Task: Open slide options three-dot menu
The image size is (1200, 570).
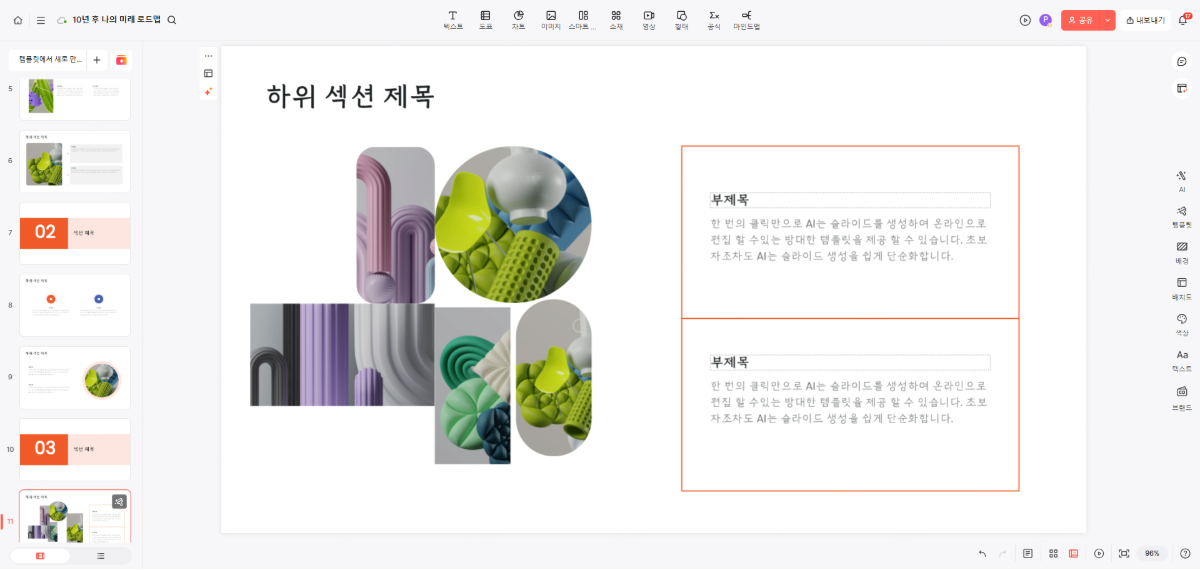Action: pos(208,55)
